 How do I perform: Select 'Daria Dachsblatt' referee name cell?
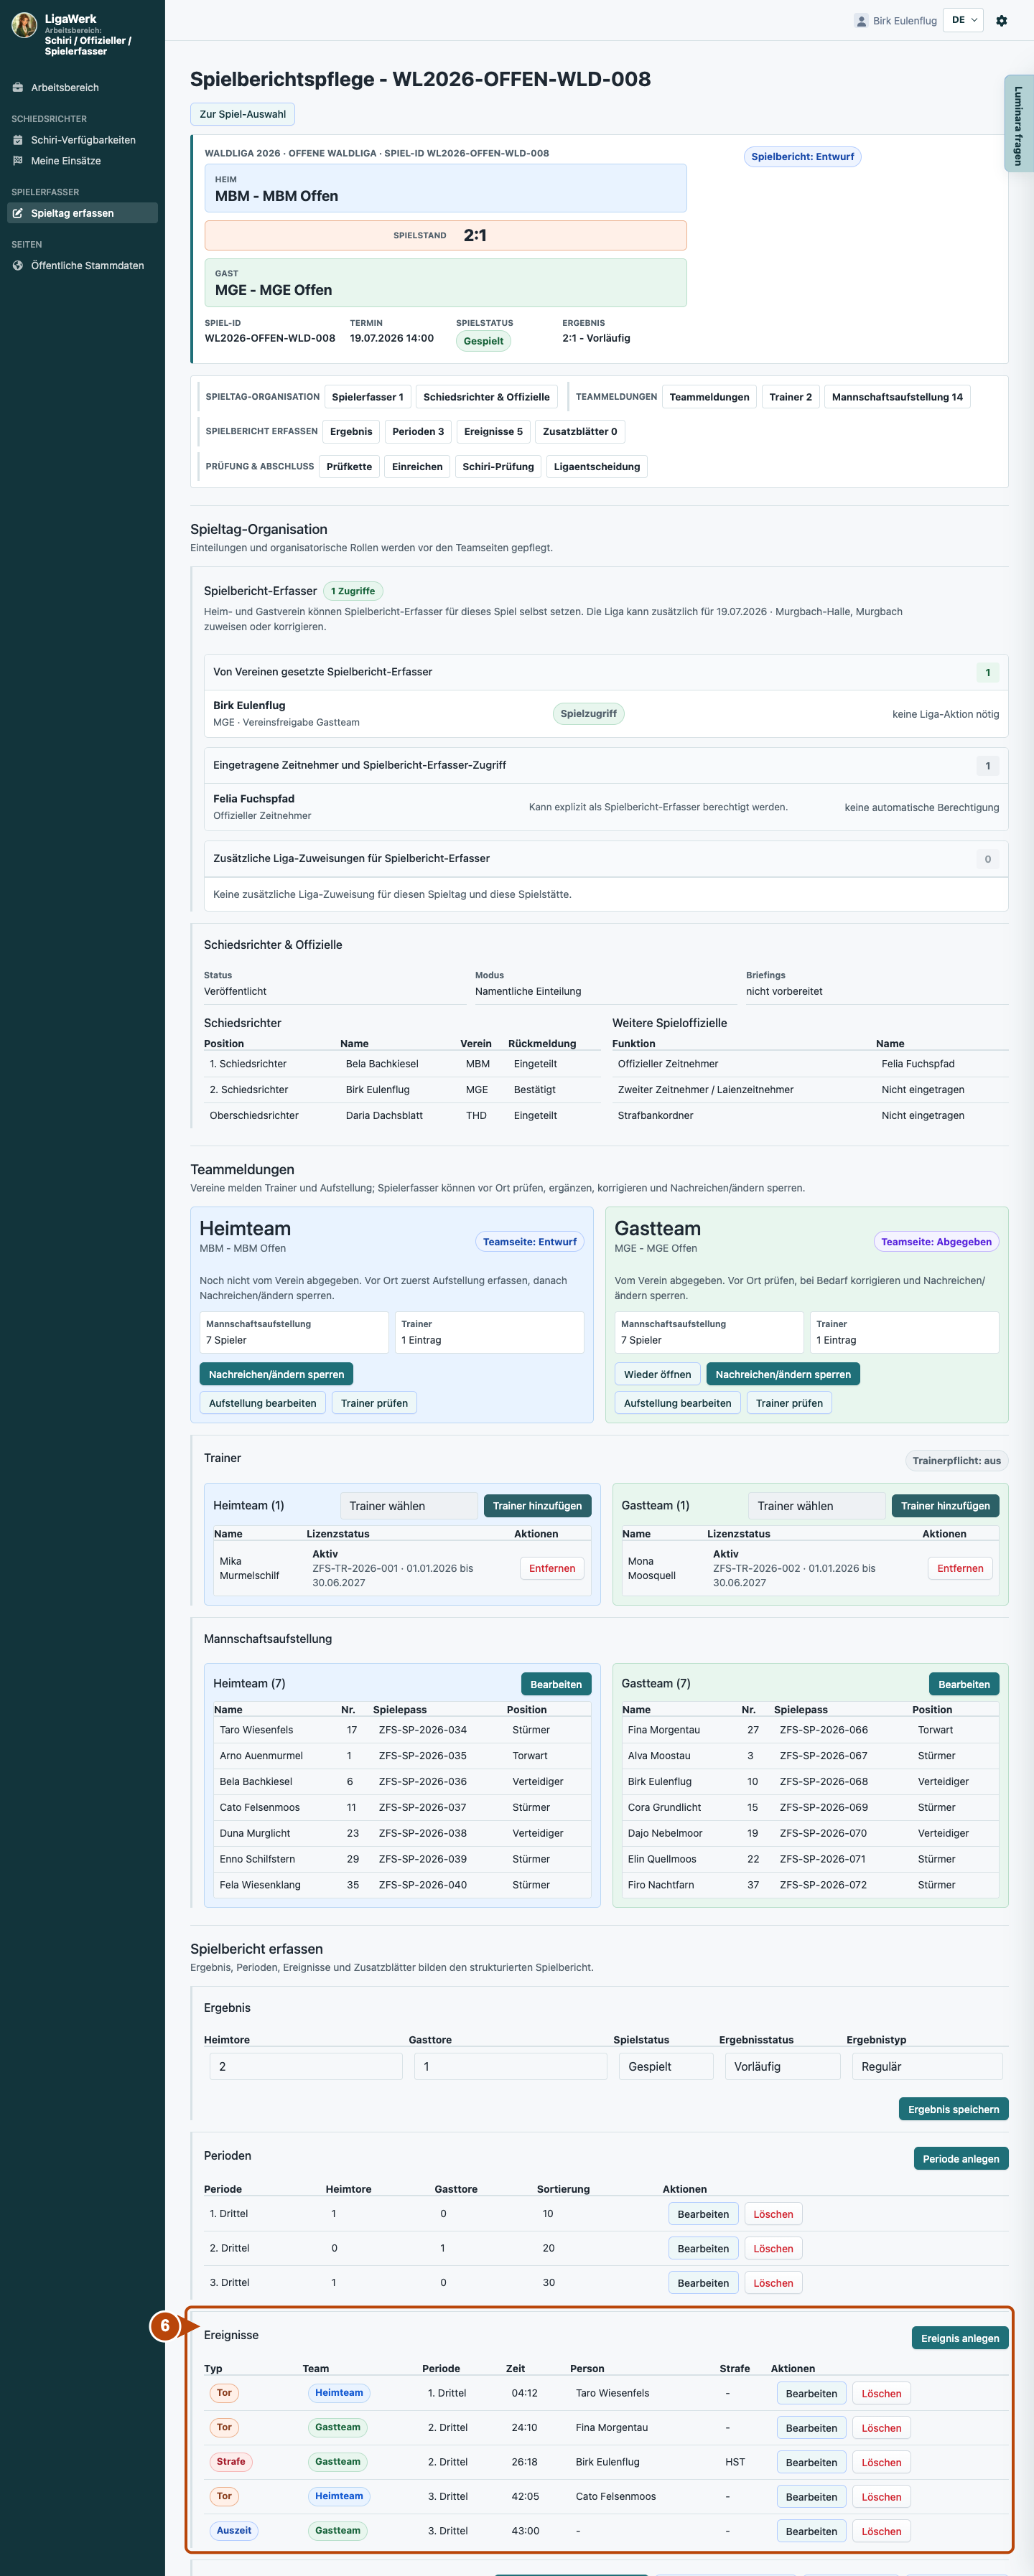pos(384,1115)
